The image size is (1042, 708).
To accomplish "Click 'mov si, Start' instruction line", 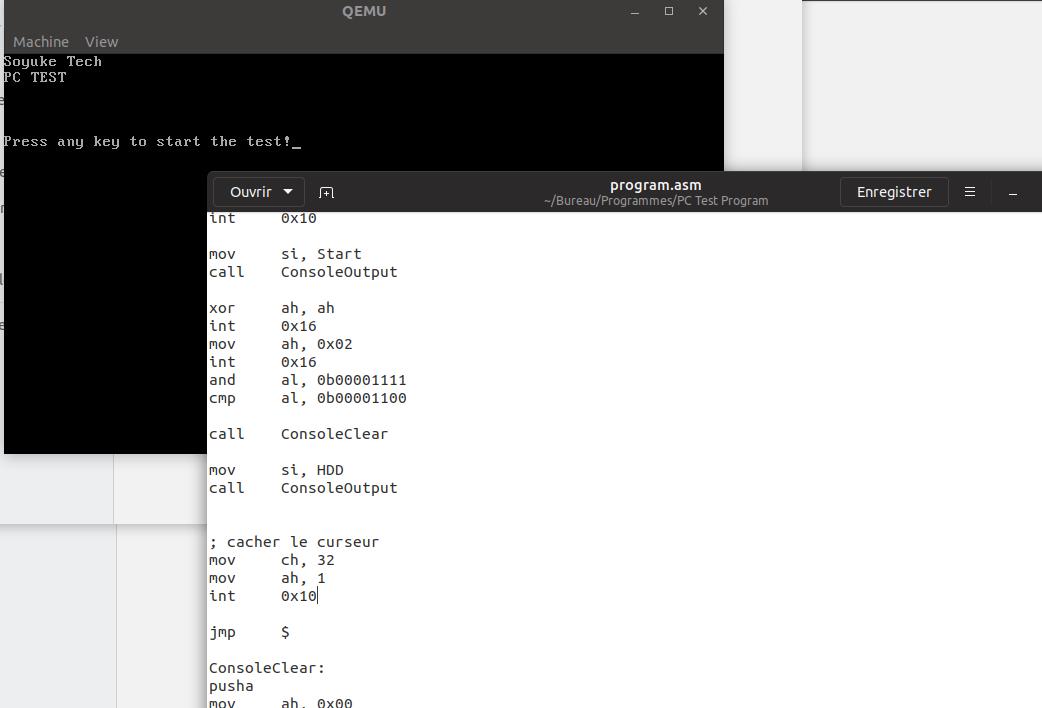I will tap(285, 254).
